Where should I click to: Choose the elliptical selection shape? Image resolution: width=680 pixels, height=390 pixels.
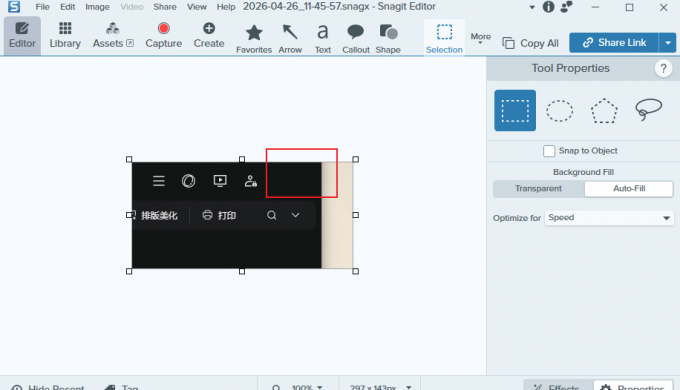coord(559,111)
